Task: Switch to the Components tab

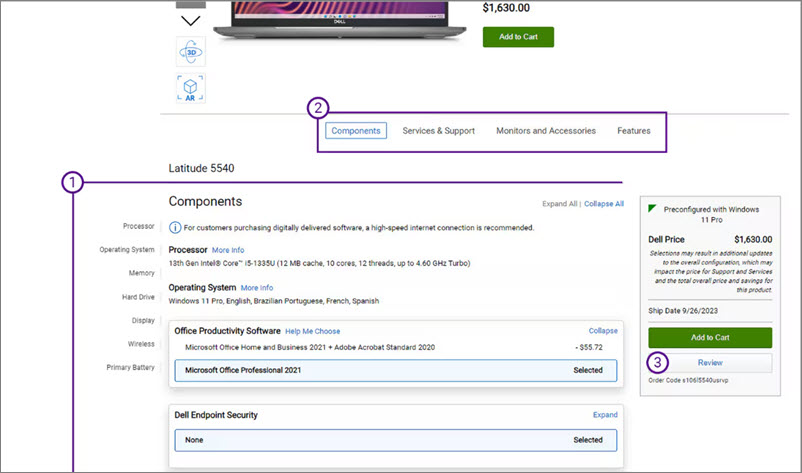Action: click(x=356, y=131)
